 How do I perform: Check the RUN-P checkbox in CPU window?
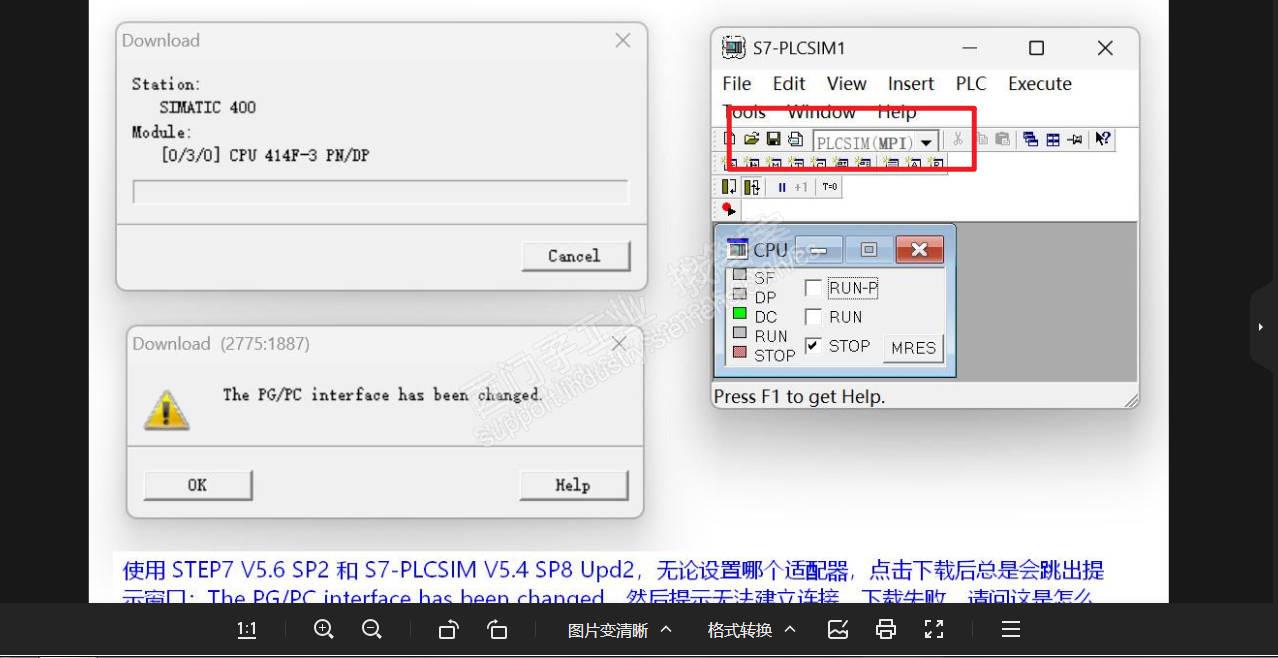pos(813,288)
